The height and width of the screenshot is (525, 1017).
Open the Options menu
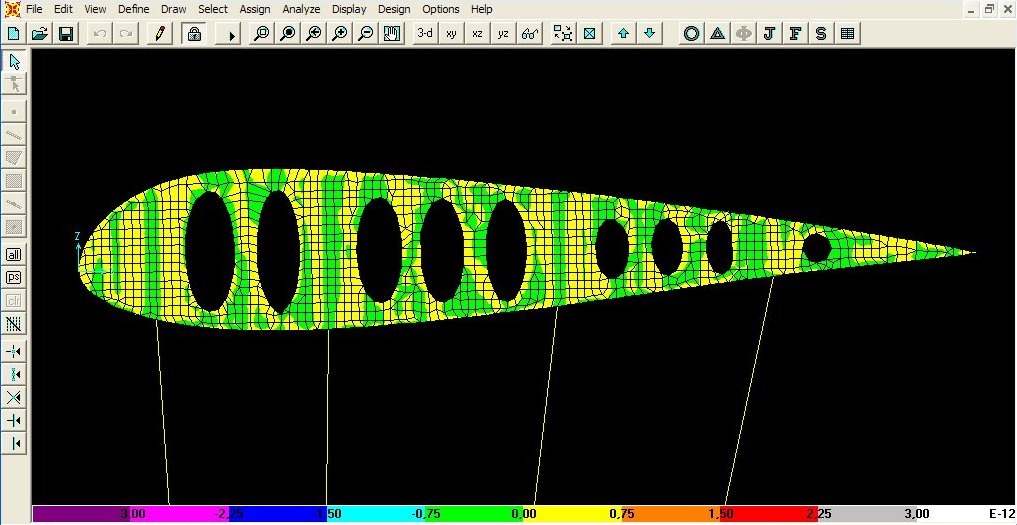point(441,9)
